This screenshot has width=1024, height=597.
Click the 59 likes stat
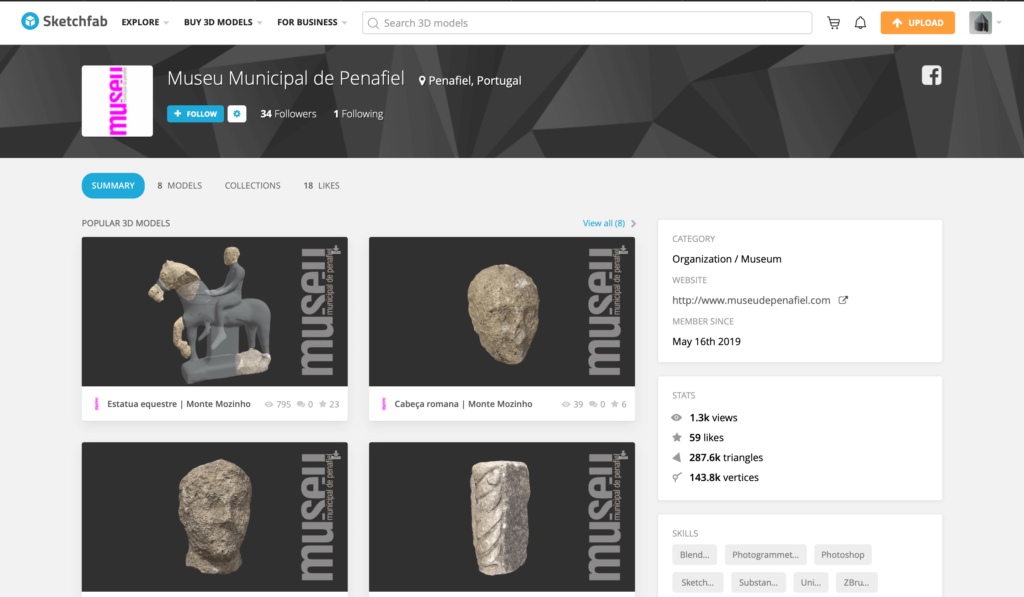pyautogui.click(x=706, y=438)
